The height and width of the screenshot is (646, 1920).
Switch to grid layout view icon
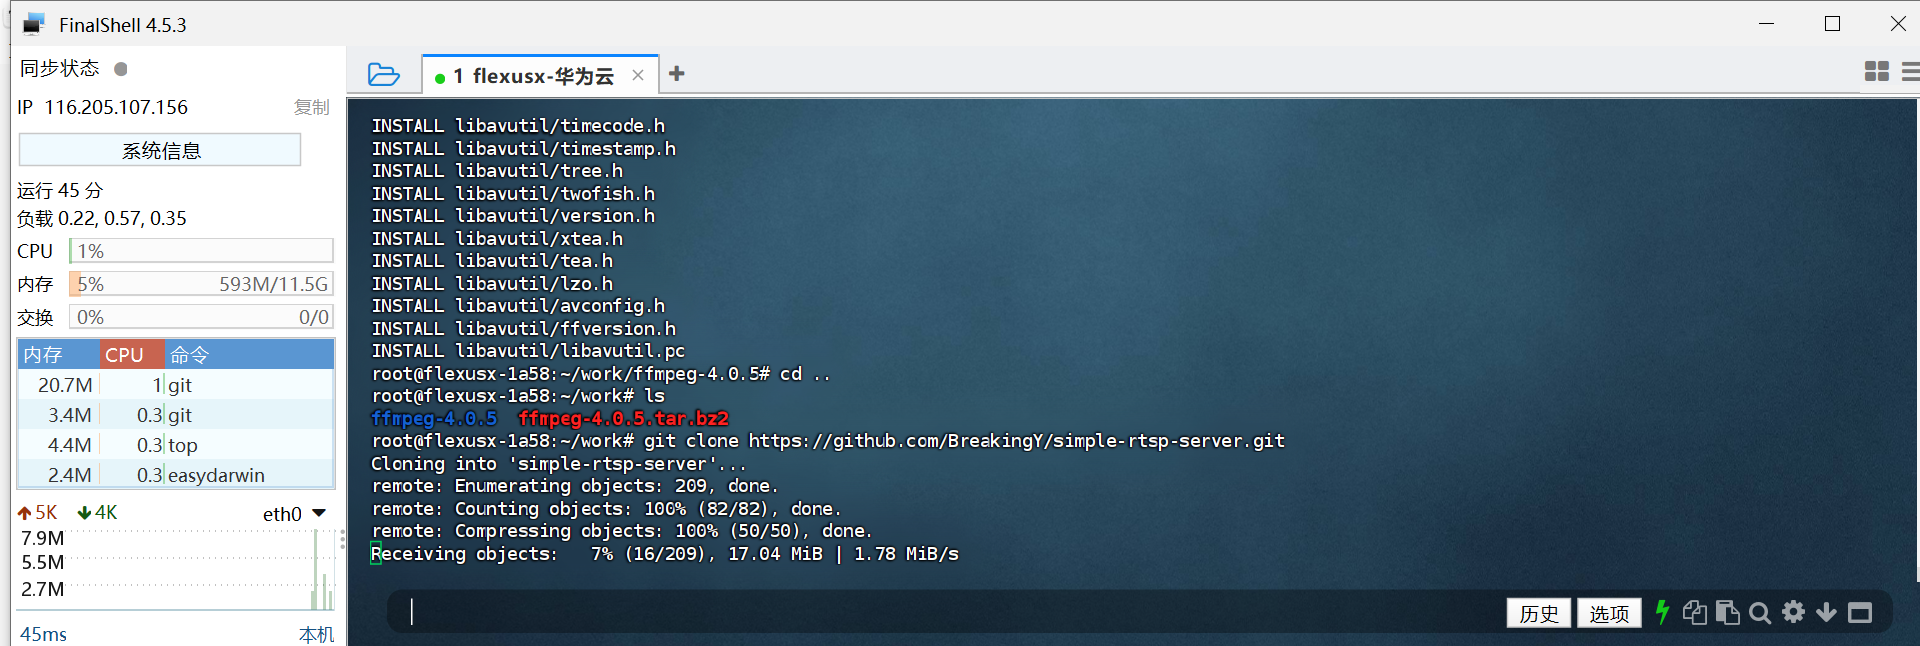pos(1876,71)
